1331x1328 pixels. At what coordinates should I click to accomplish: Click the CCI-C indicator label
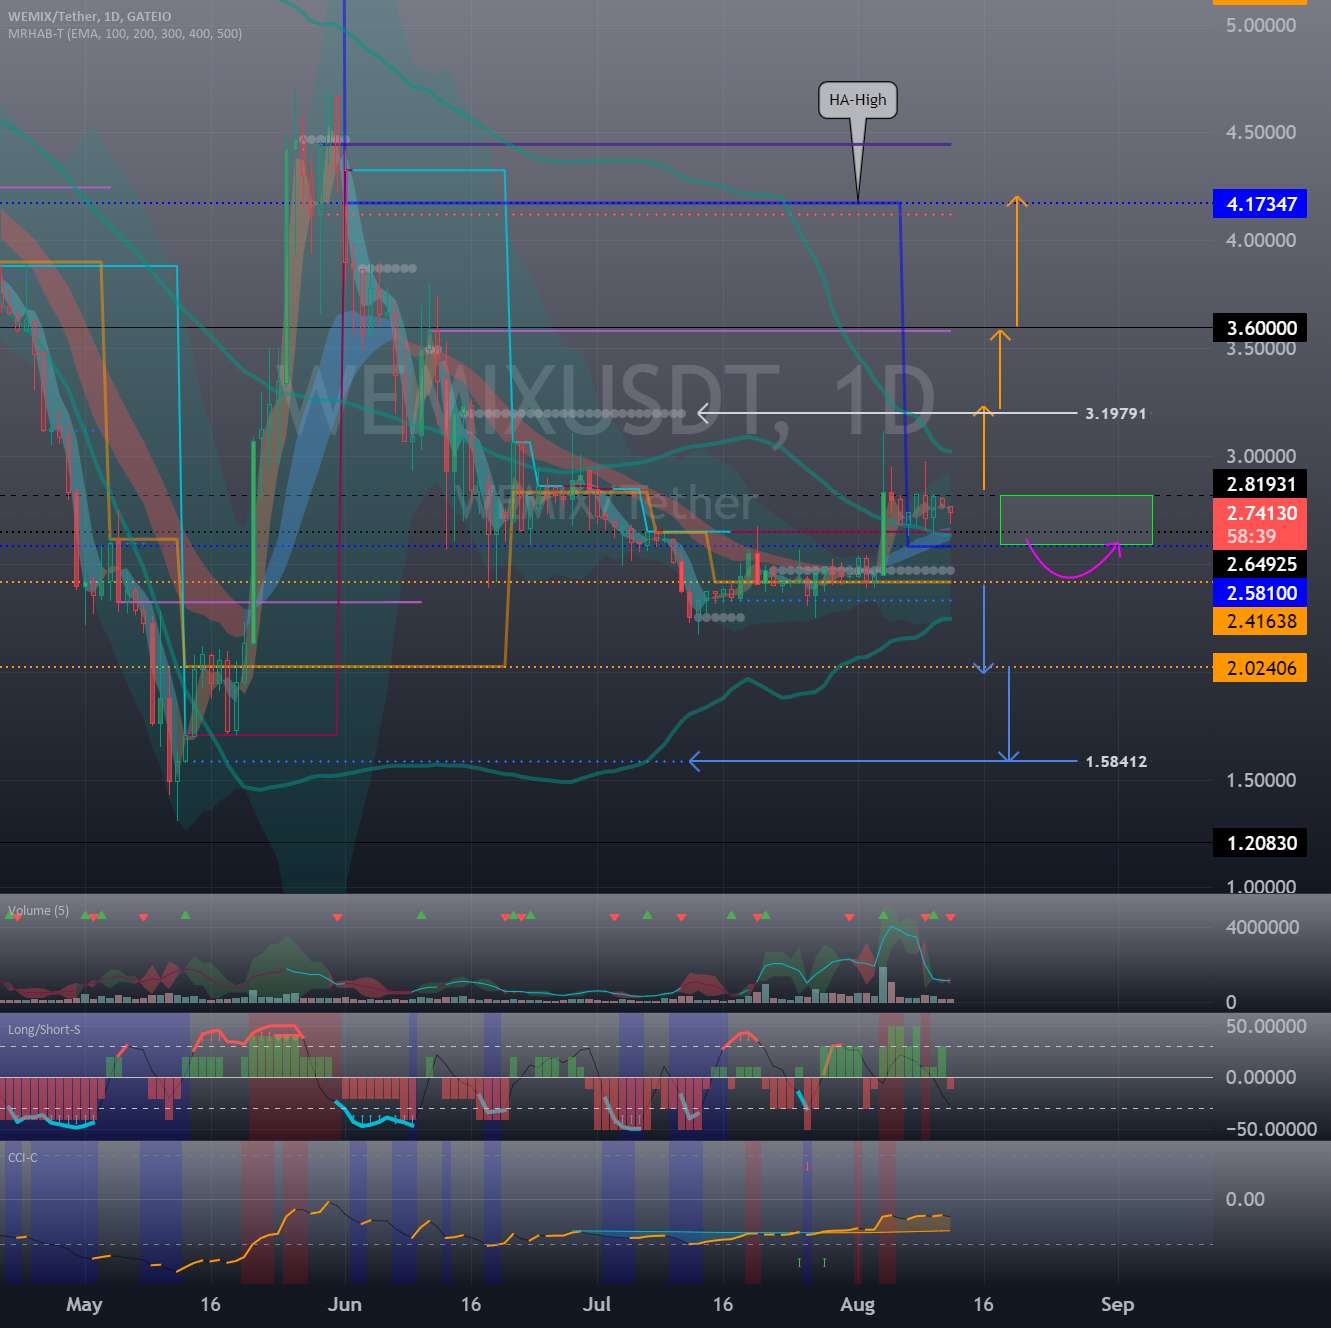click(x=23, y=1157)
